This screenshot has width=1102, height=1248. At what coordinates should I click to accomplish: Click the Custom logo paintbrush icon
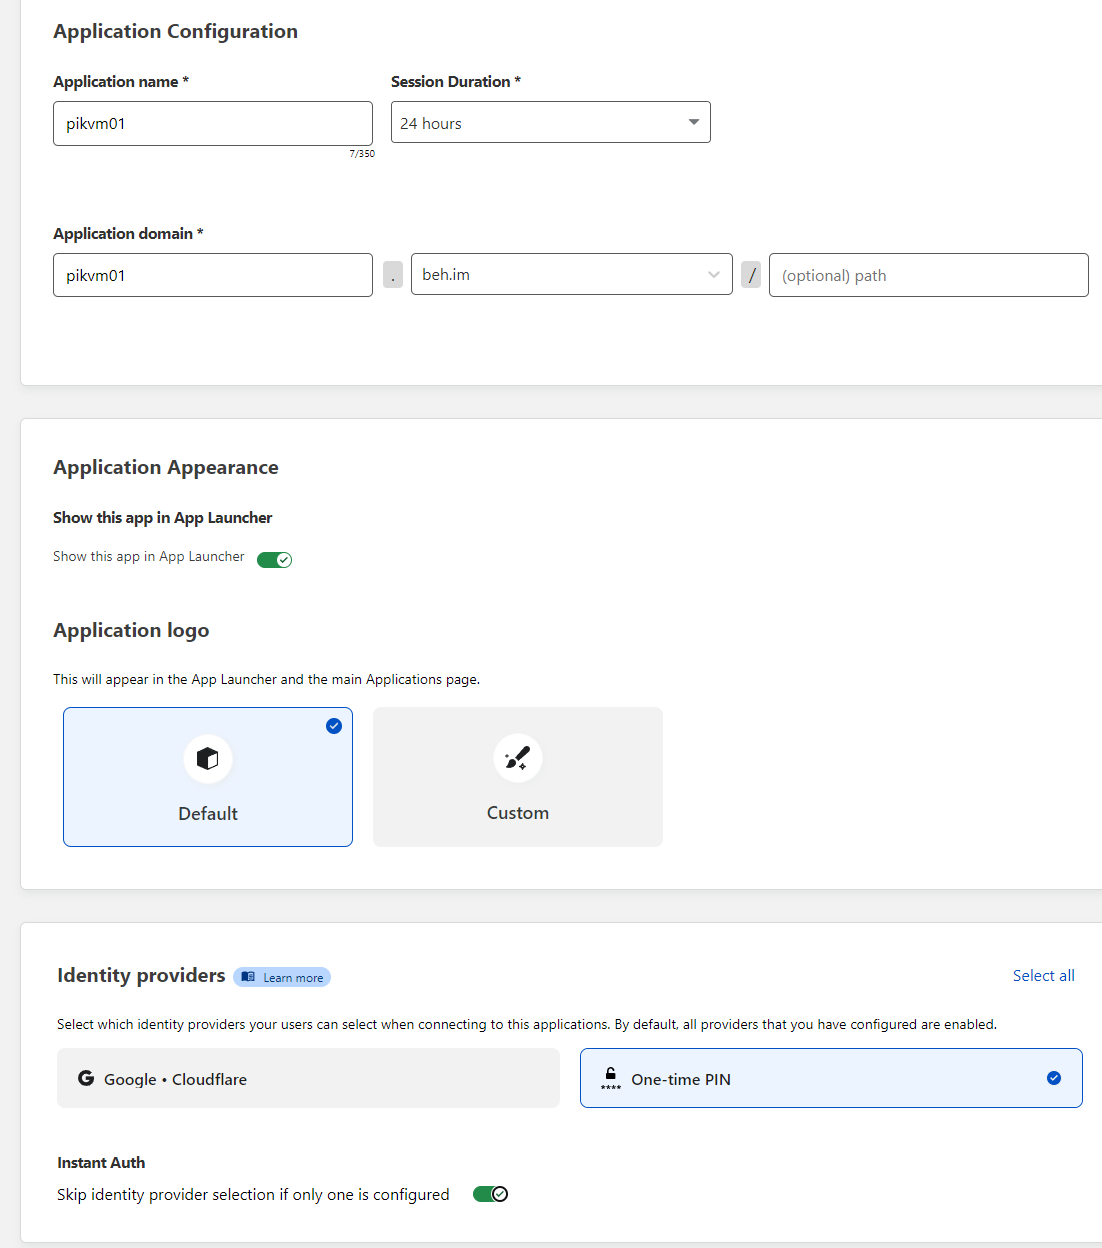tap(517, 758)
